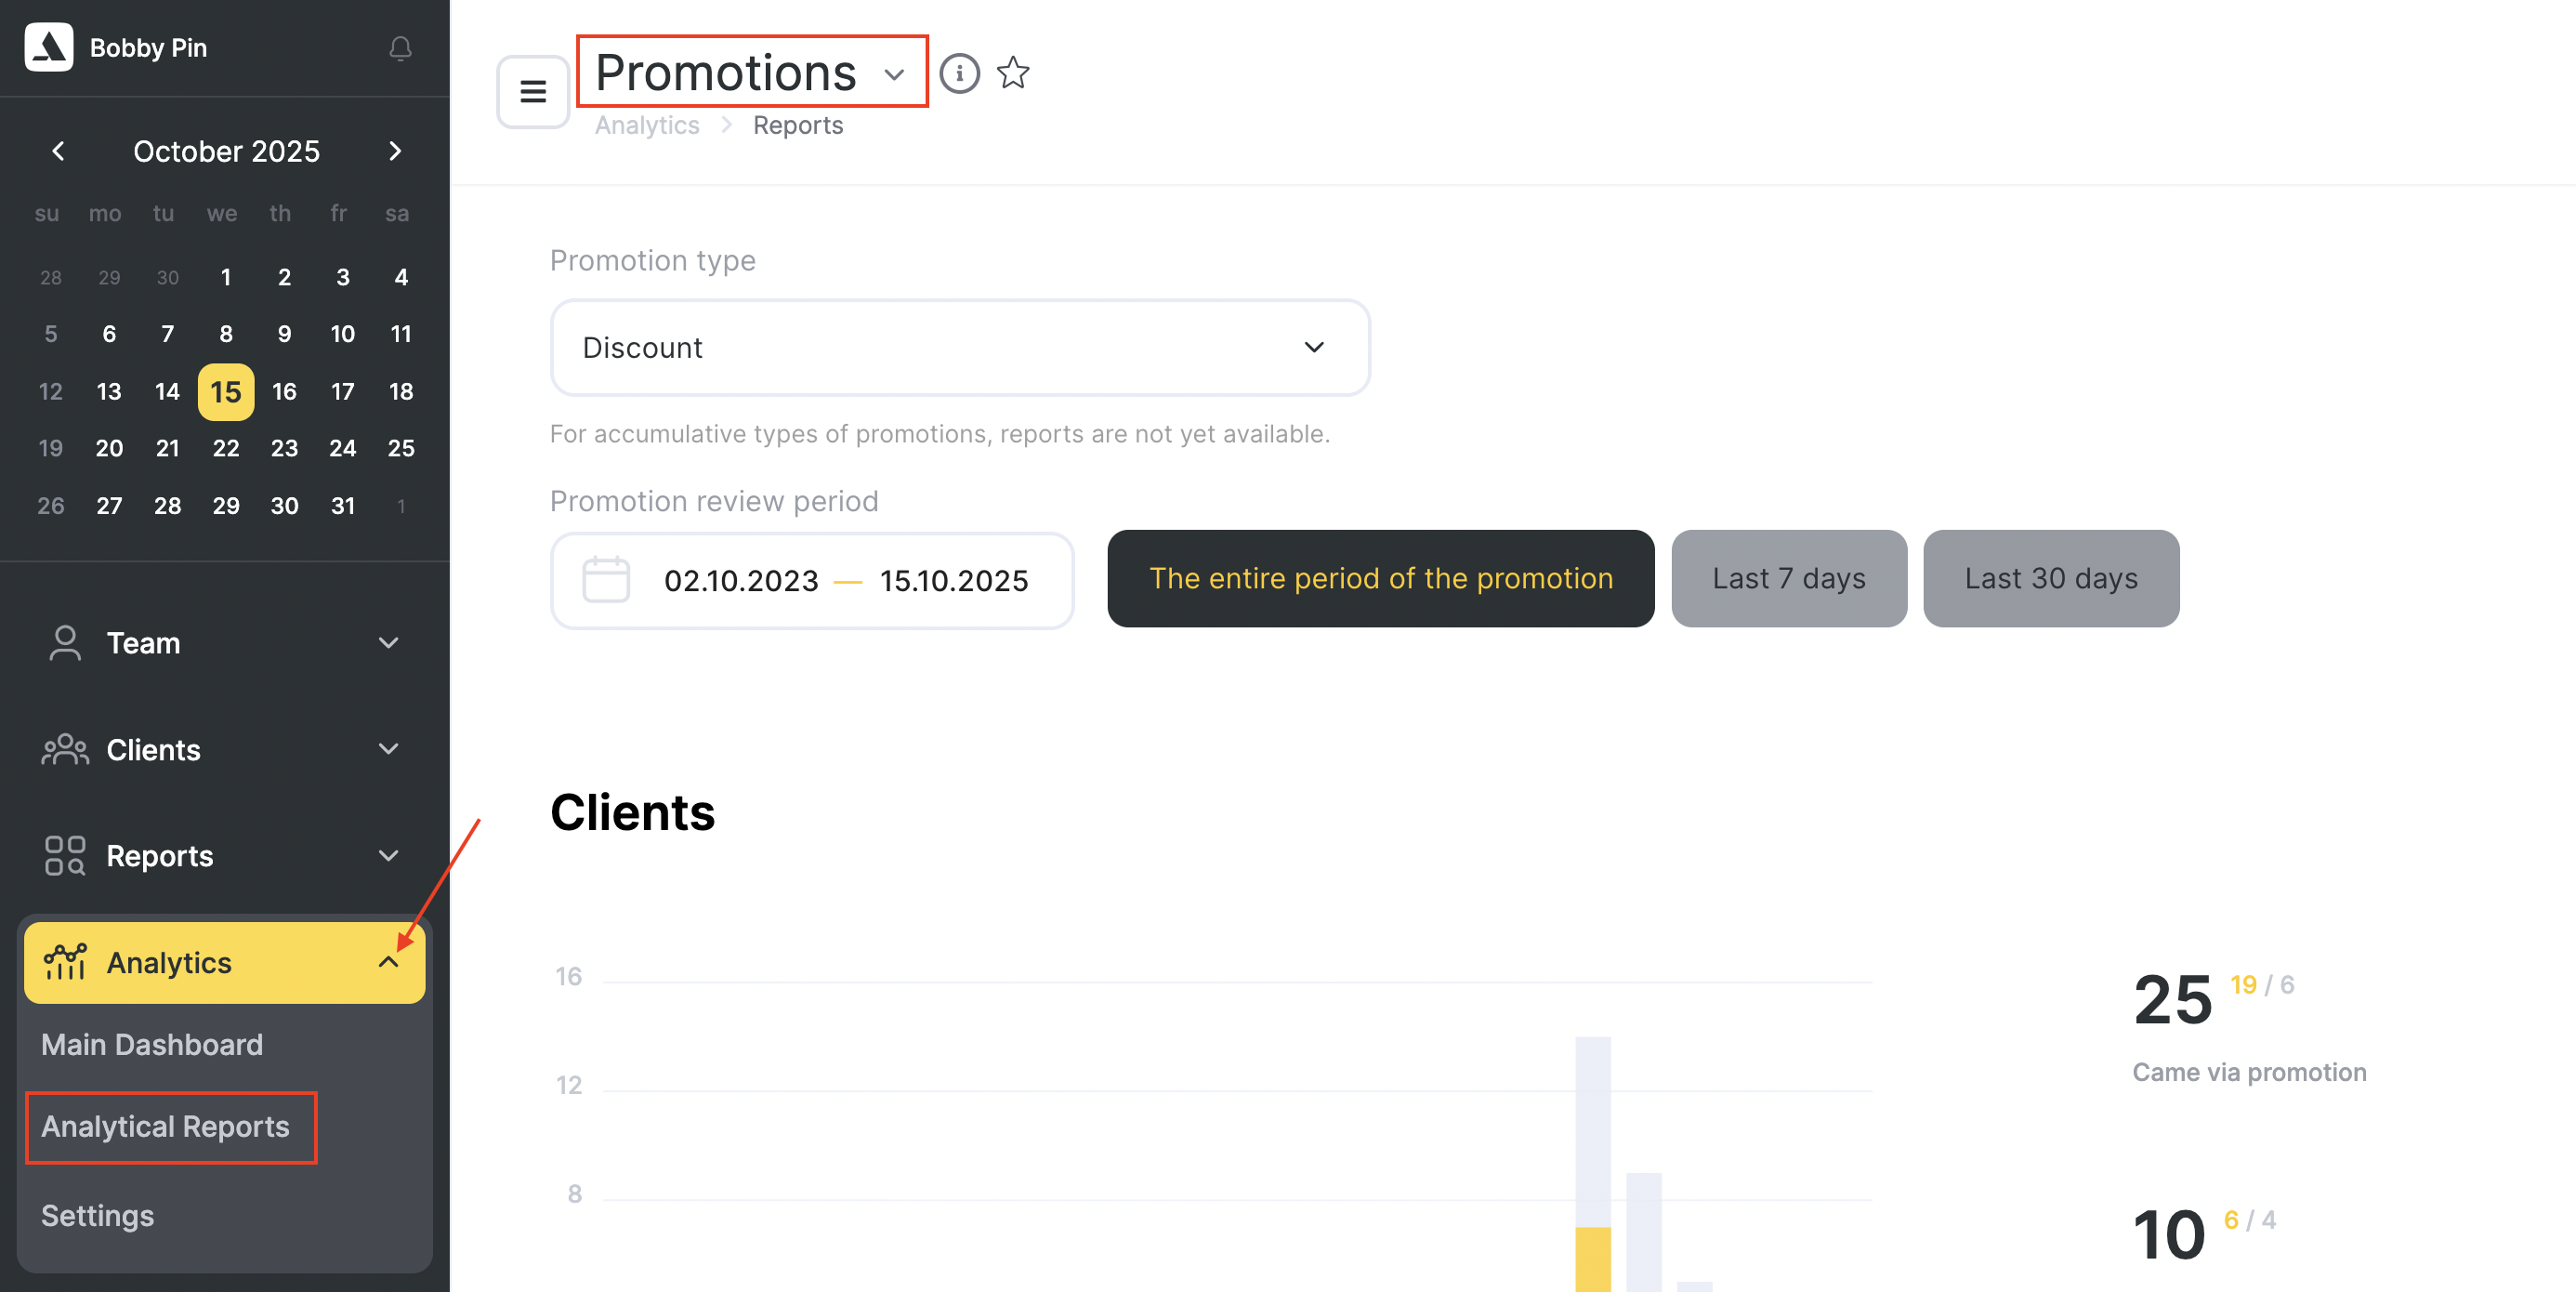
Task: Select the Last 30 days period
Action: tap(2050, 579)
